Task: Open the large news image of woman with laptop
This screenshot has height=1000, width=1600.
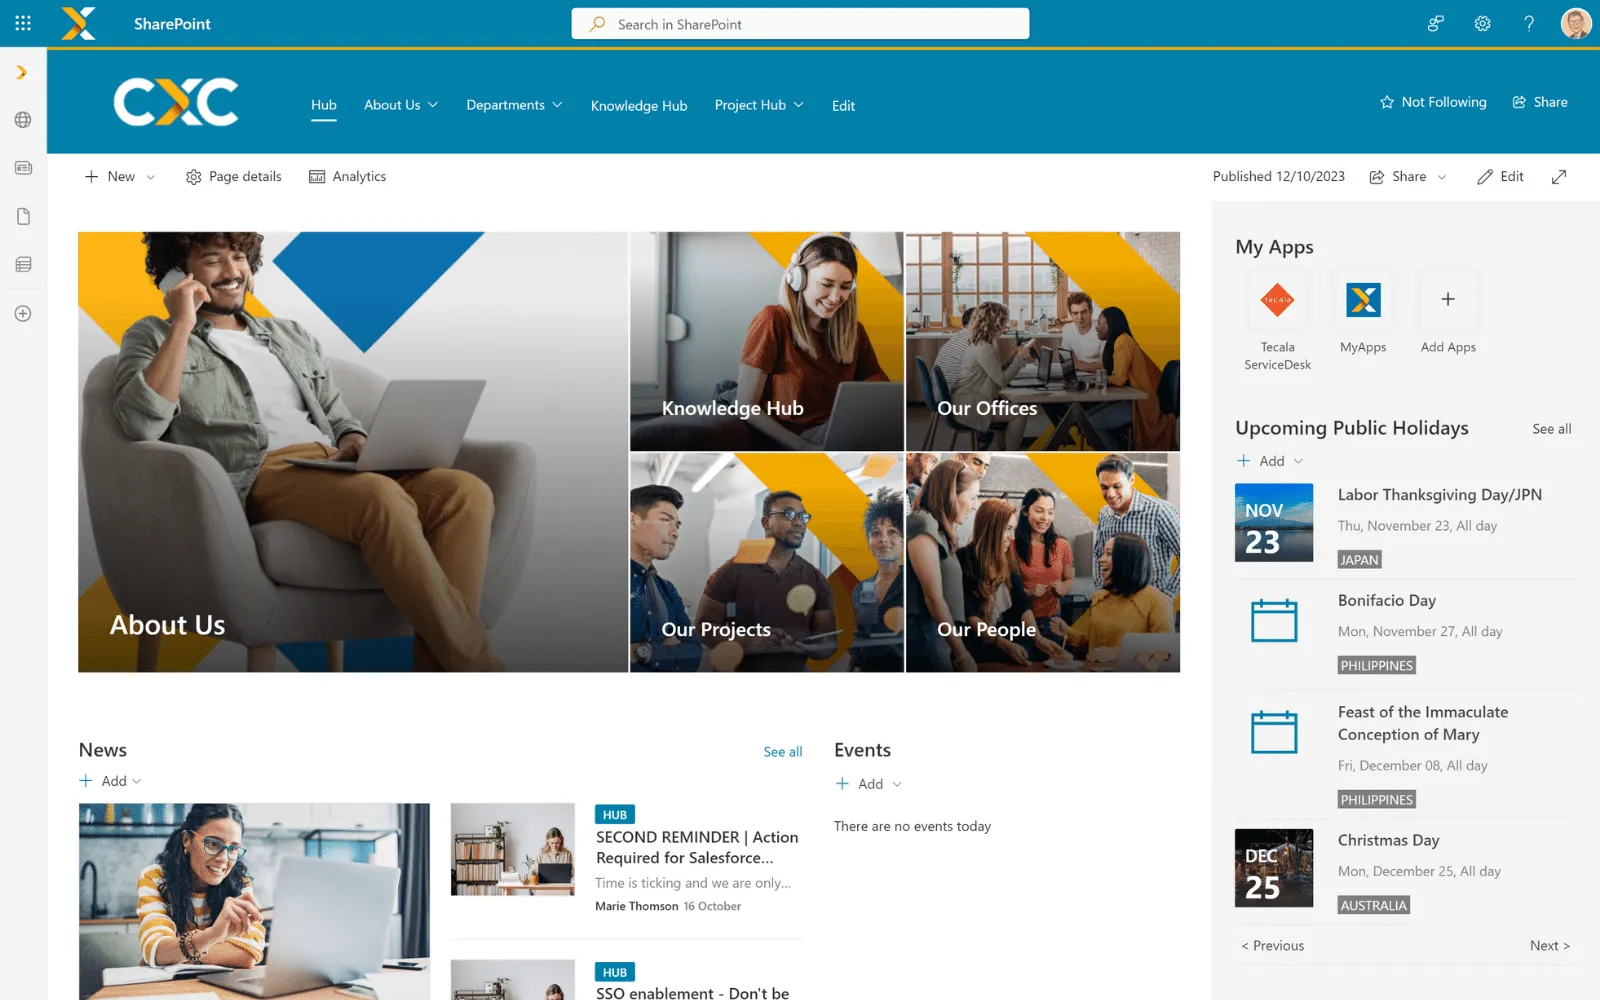Action: click(x=254, y=901)
